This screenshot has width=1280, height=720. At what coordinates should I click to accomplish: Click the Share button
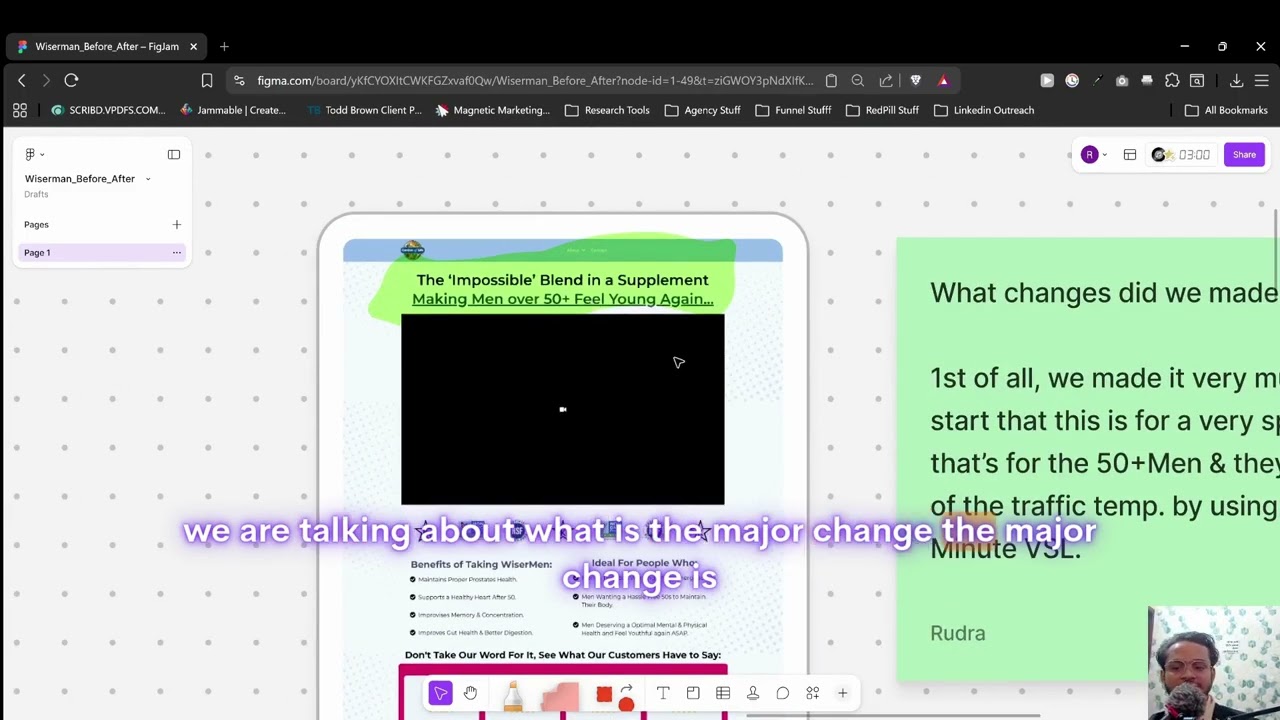point(1244,155)
